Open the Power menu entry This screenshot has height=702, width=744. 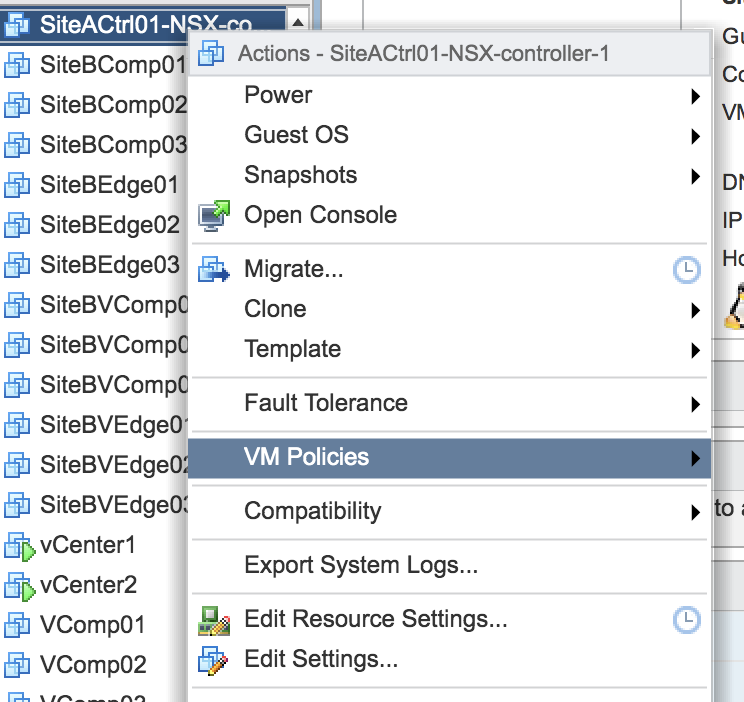[449, 95]
